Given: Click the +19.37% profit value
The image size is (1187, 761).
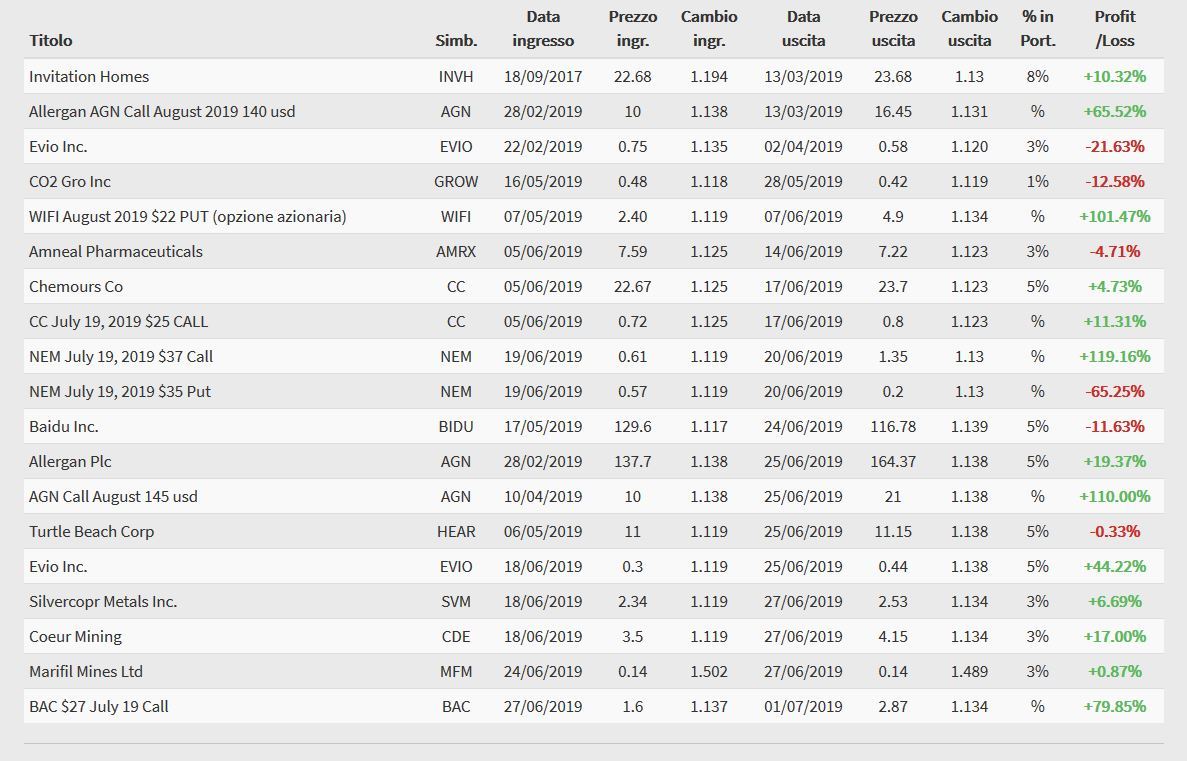Looking at the screenshot, I should click(x=1114, y=462).
